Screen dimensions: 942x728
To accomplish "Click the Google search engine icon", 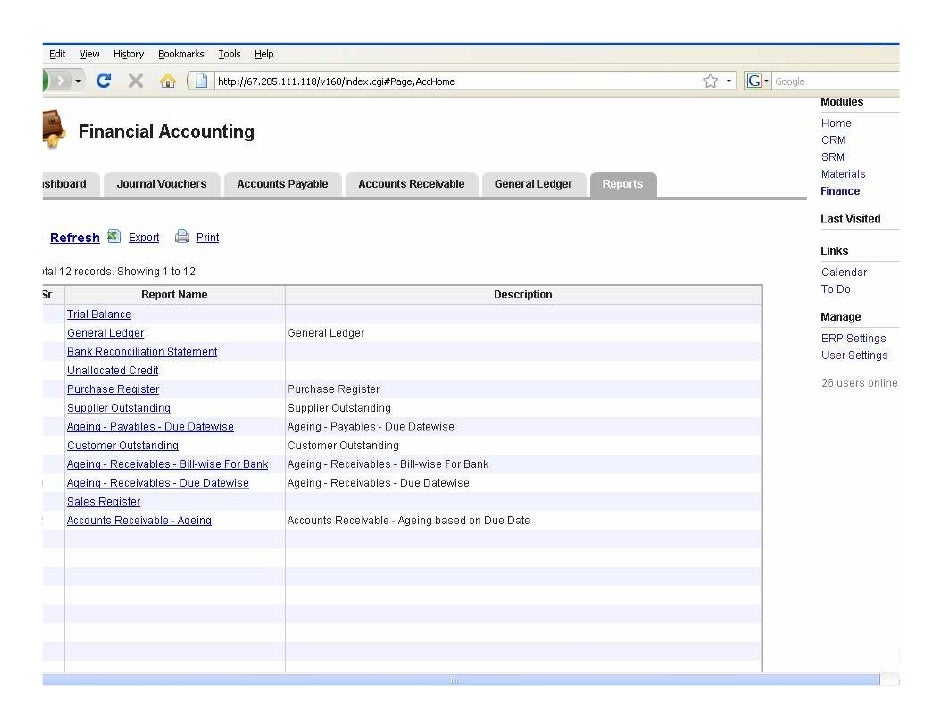I will pyautogui.click(x=754, y=82).
